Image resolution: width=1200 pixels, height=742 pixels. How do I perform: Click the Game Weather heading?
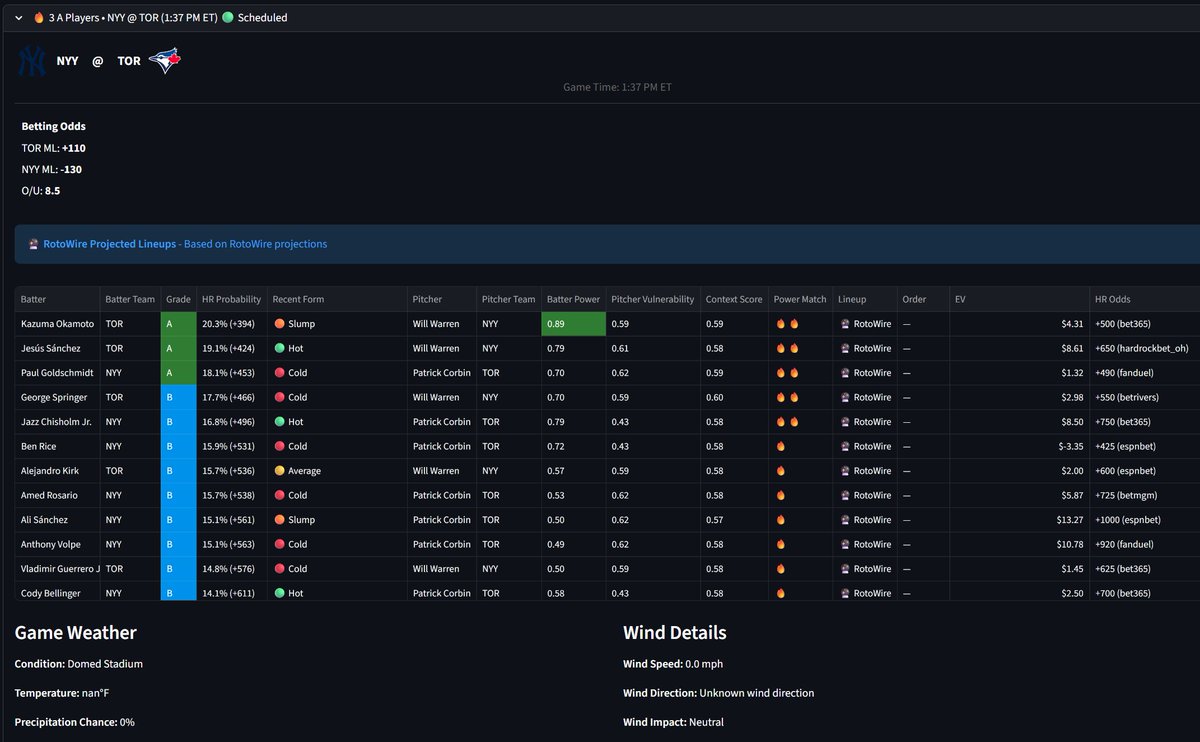(x=75, y=632)
